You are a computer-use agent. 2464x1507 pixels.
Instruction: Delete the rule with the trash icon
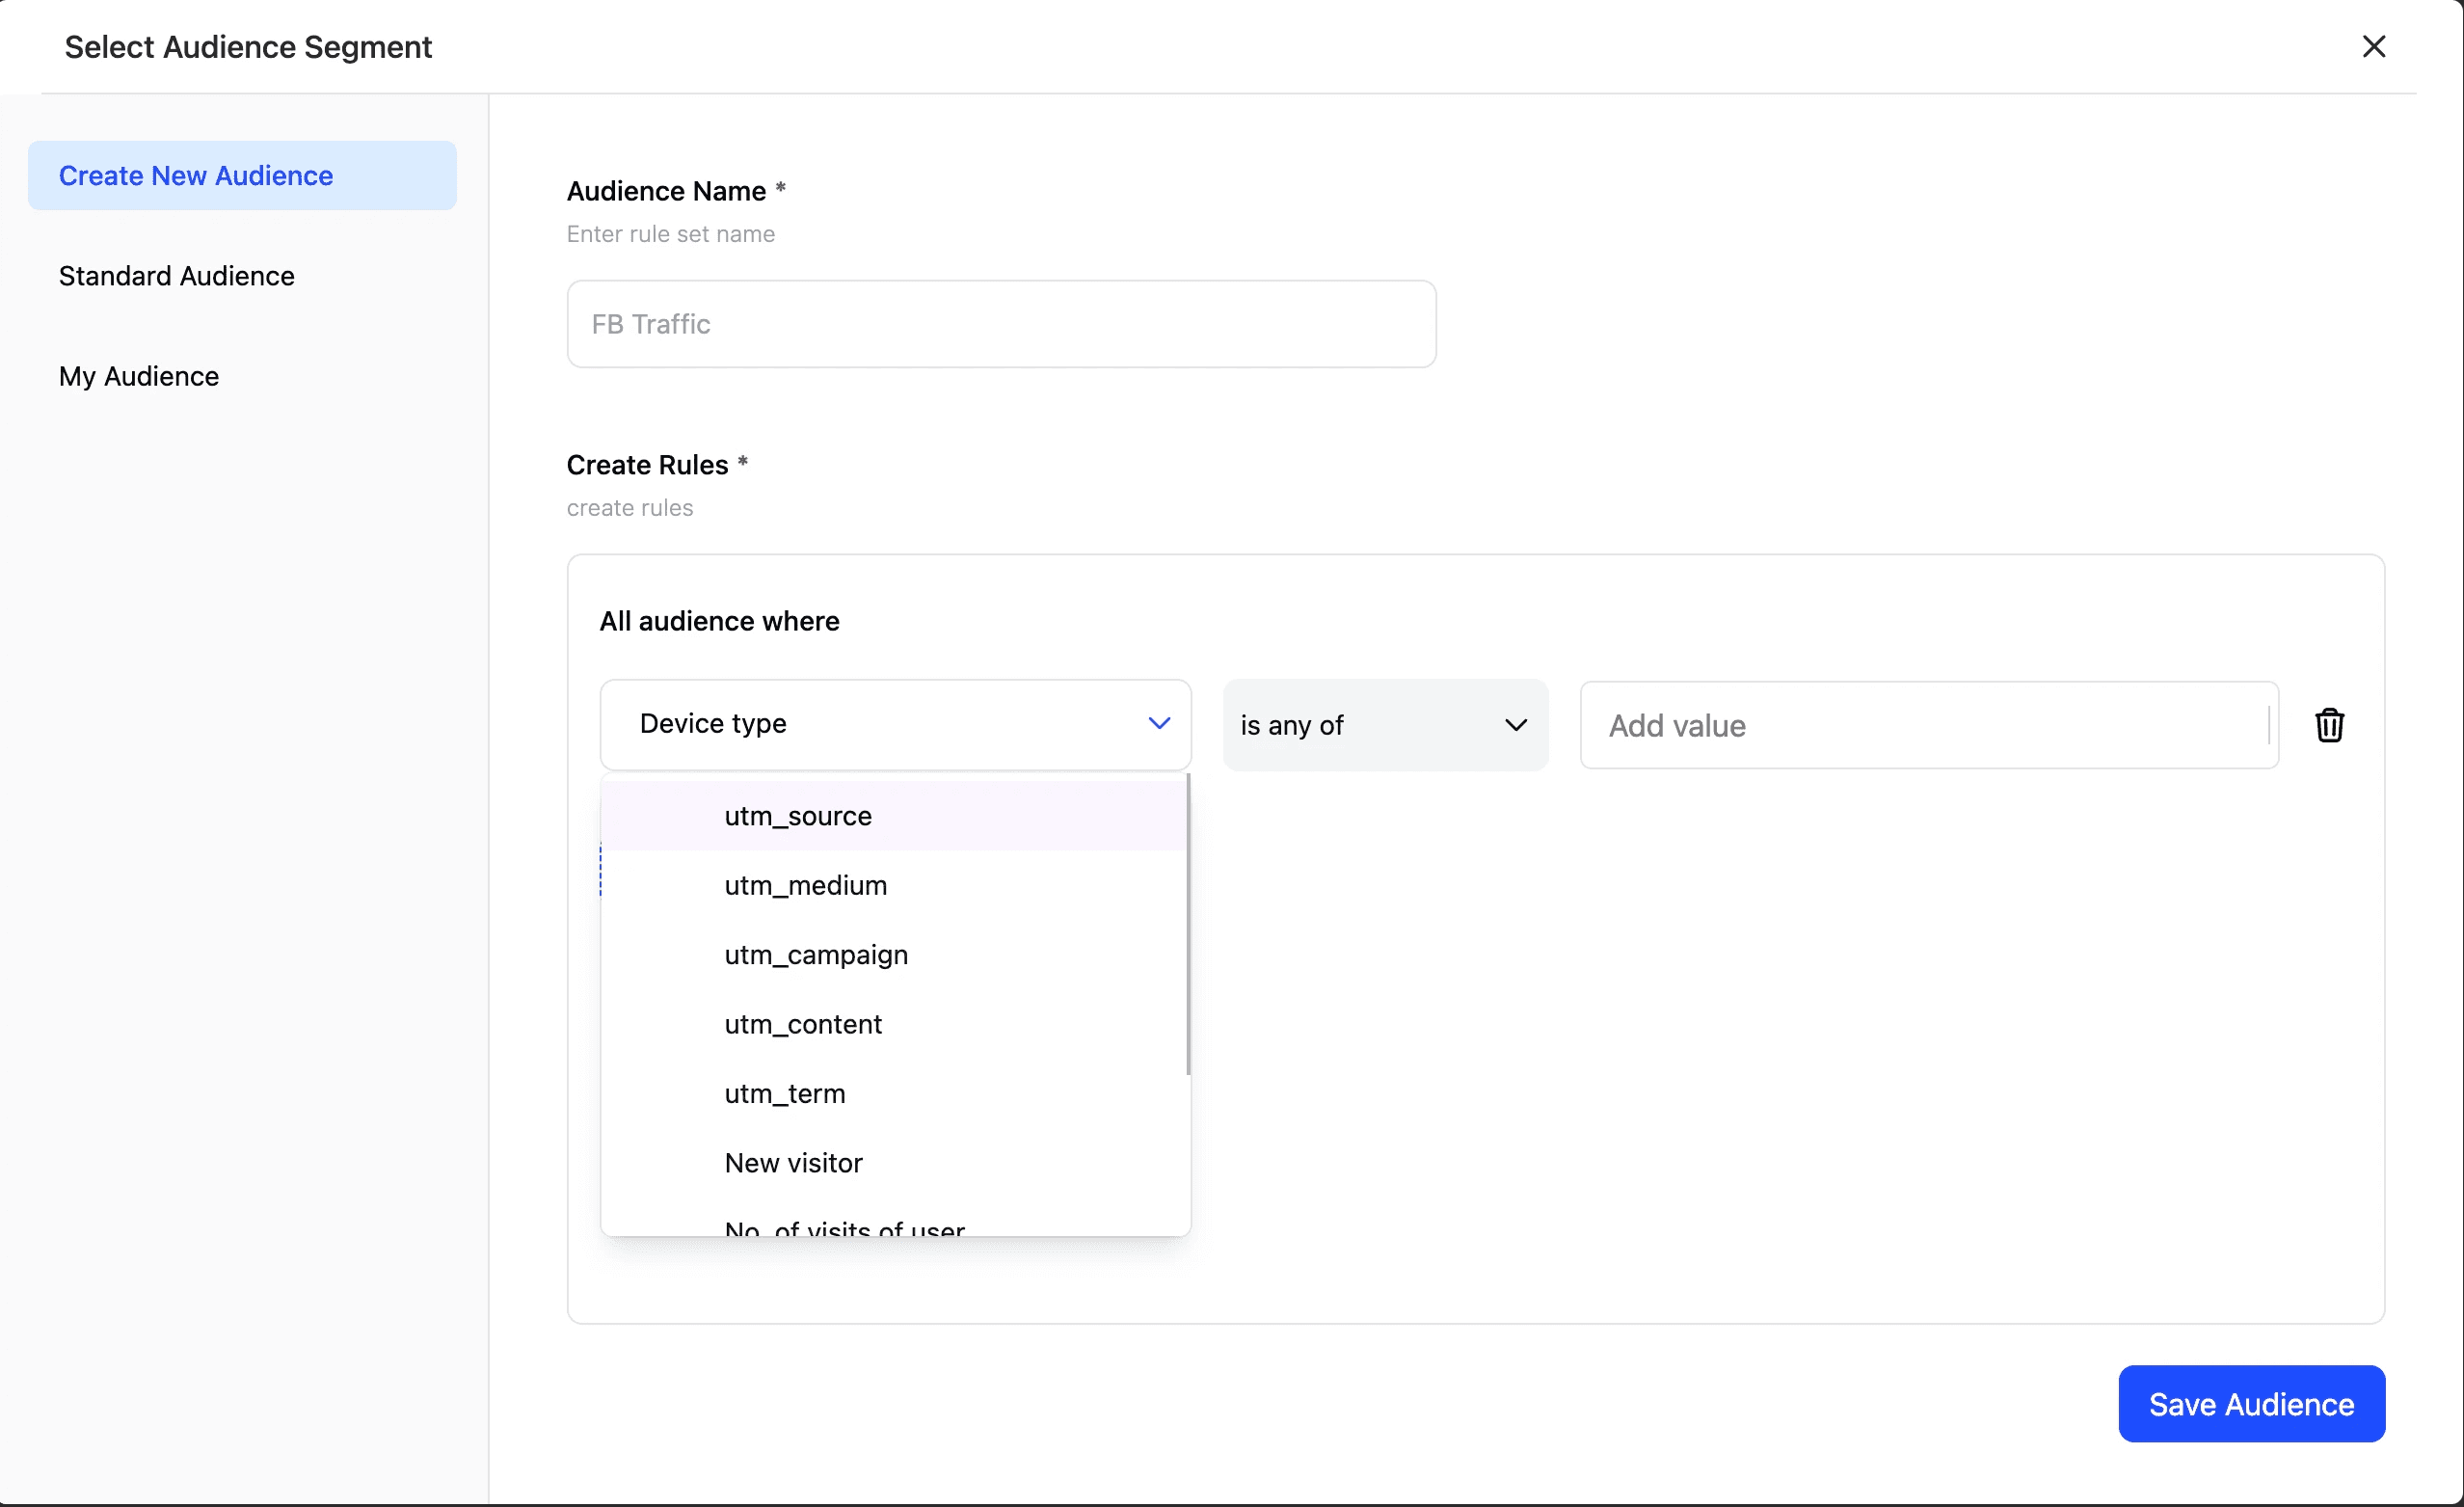(2329, 725)
